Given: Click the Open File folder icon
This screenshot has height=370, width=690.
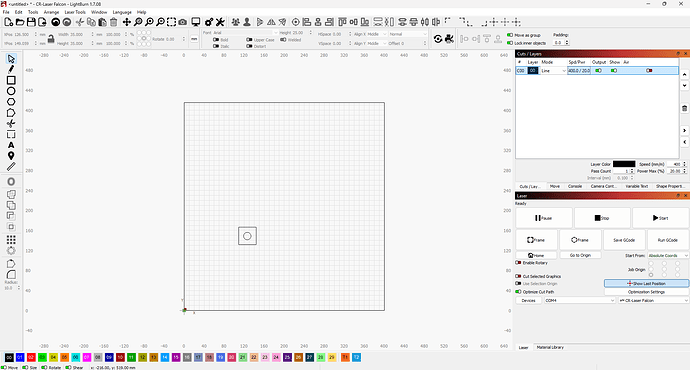Looking at the screenshot, I should pyautogui.click(x=20, y=22).
